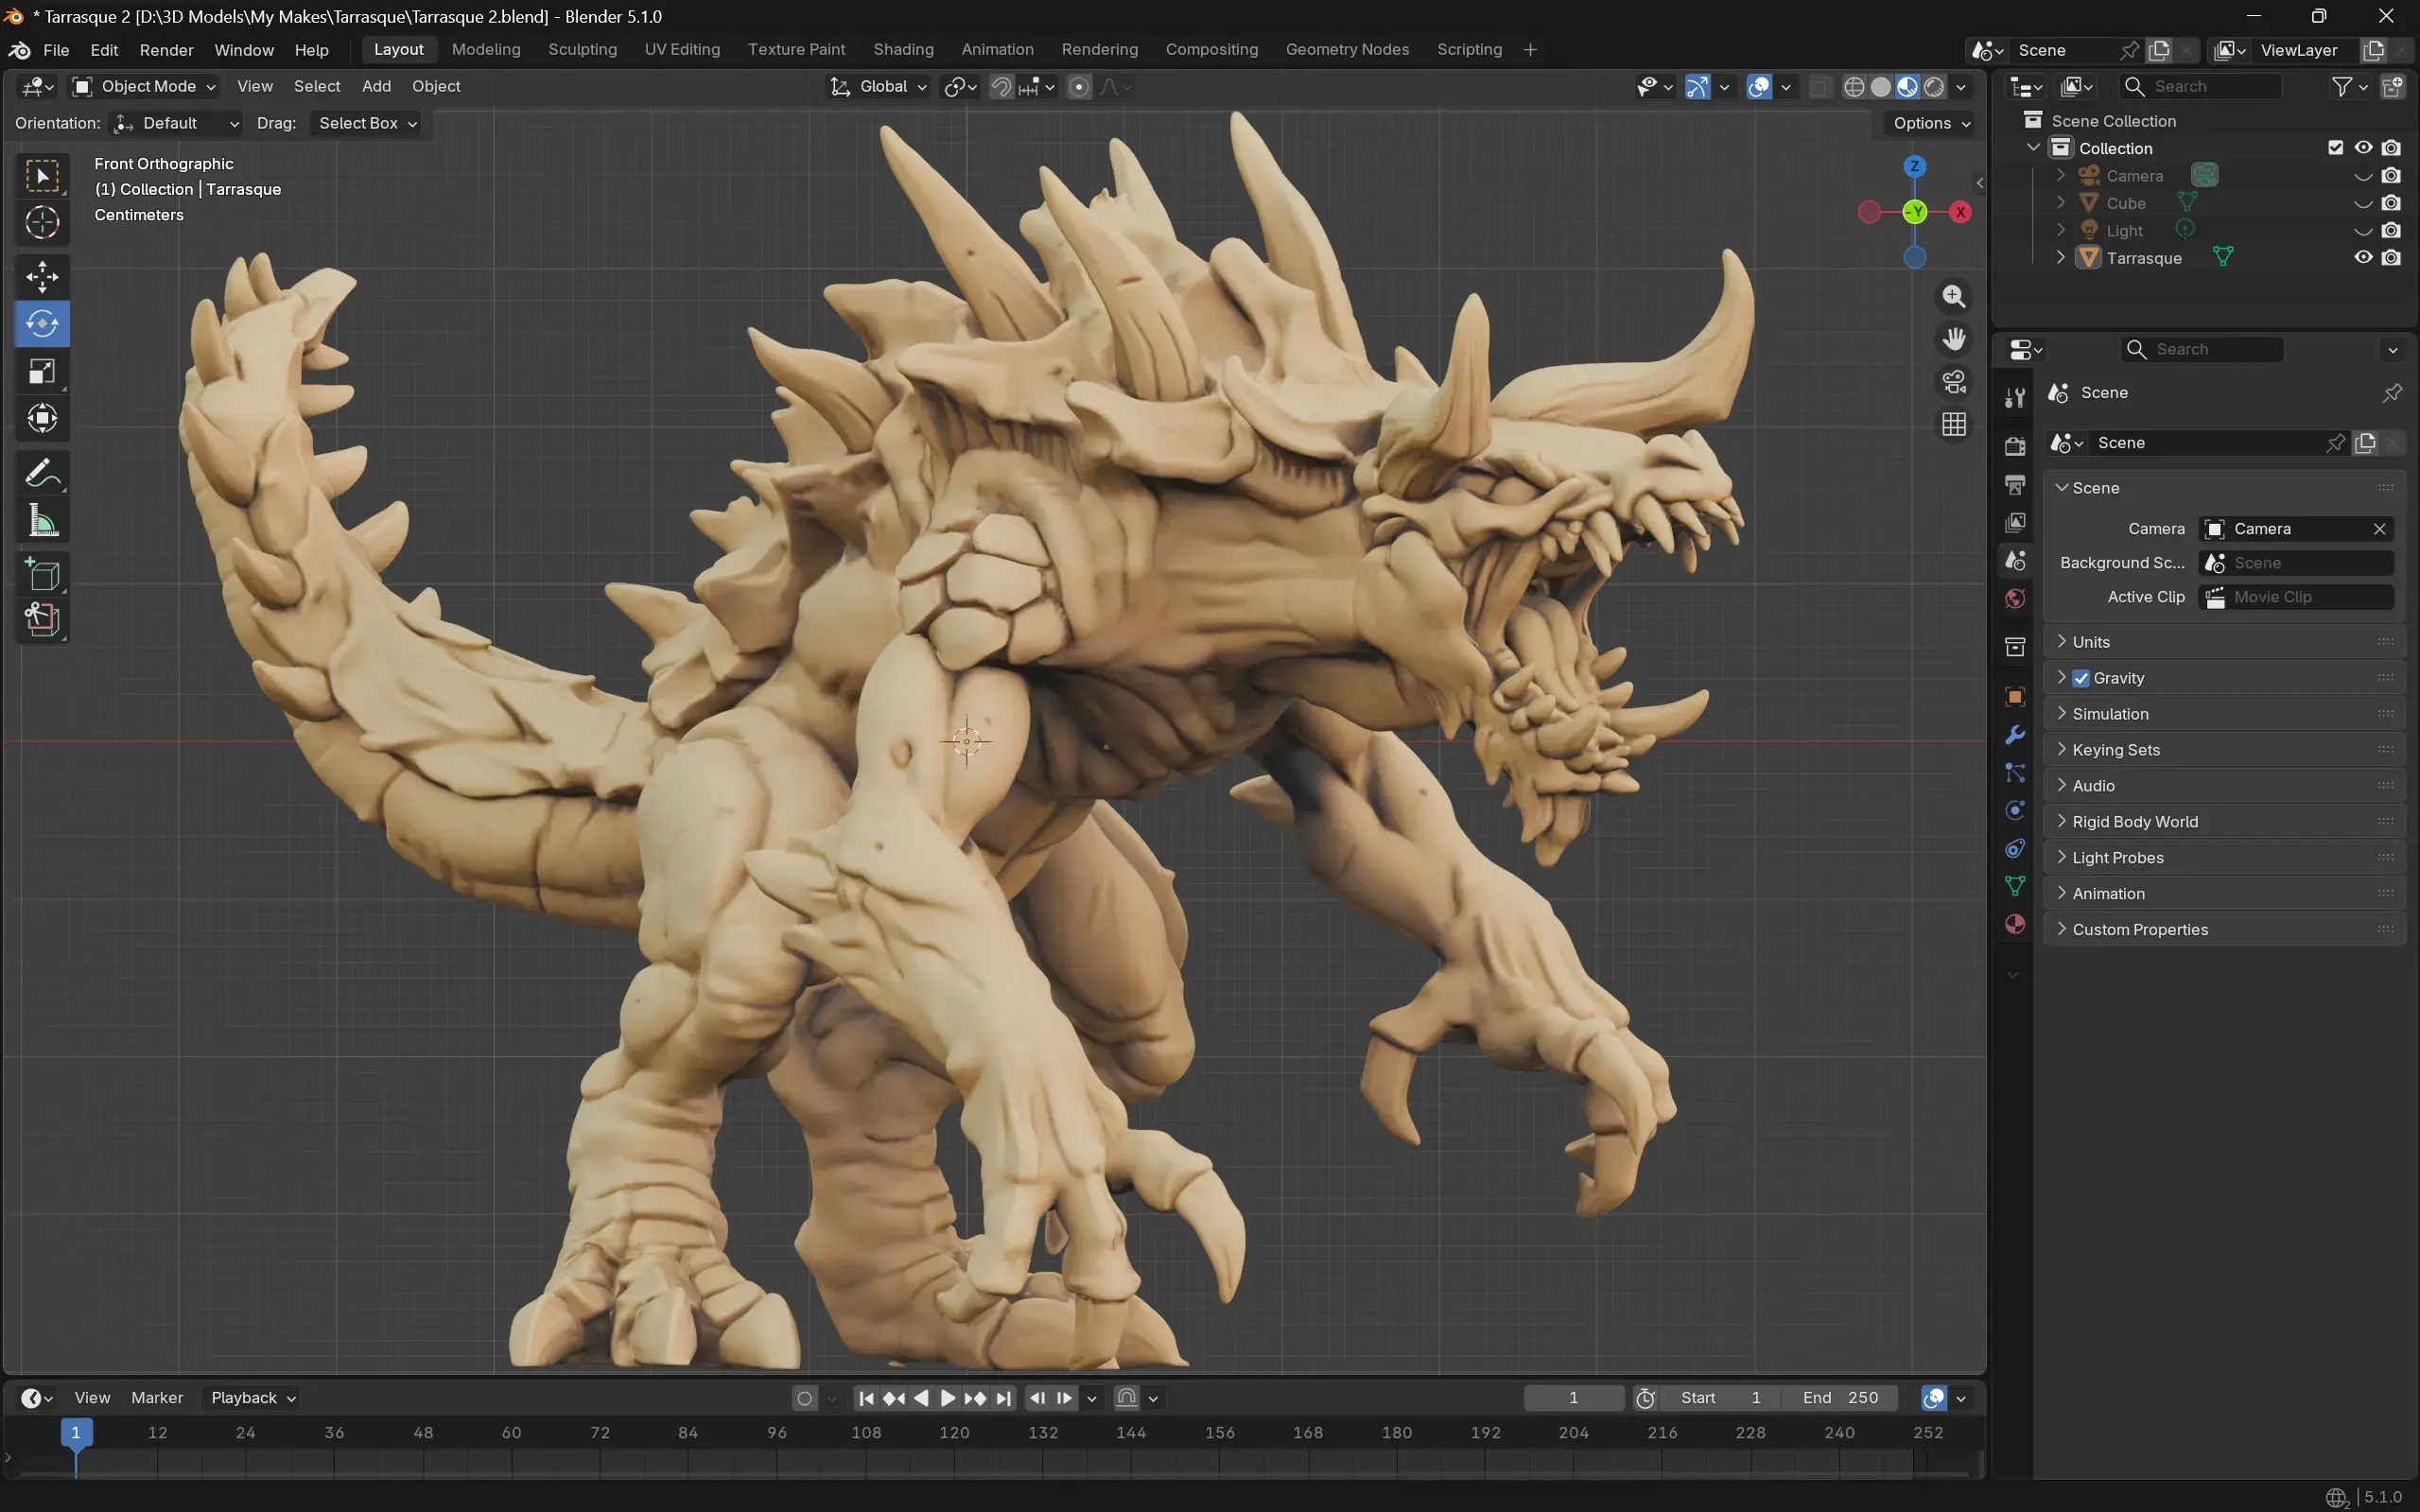The height and width of the screenshot is (1512, 2420).
Task: Open the Render properties tab
Action: tap(2015, 446)
